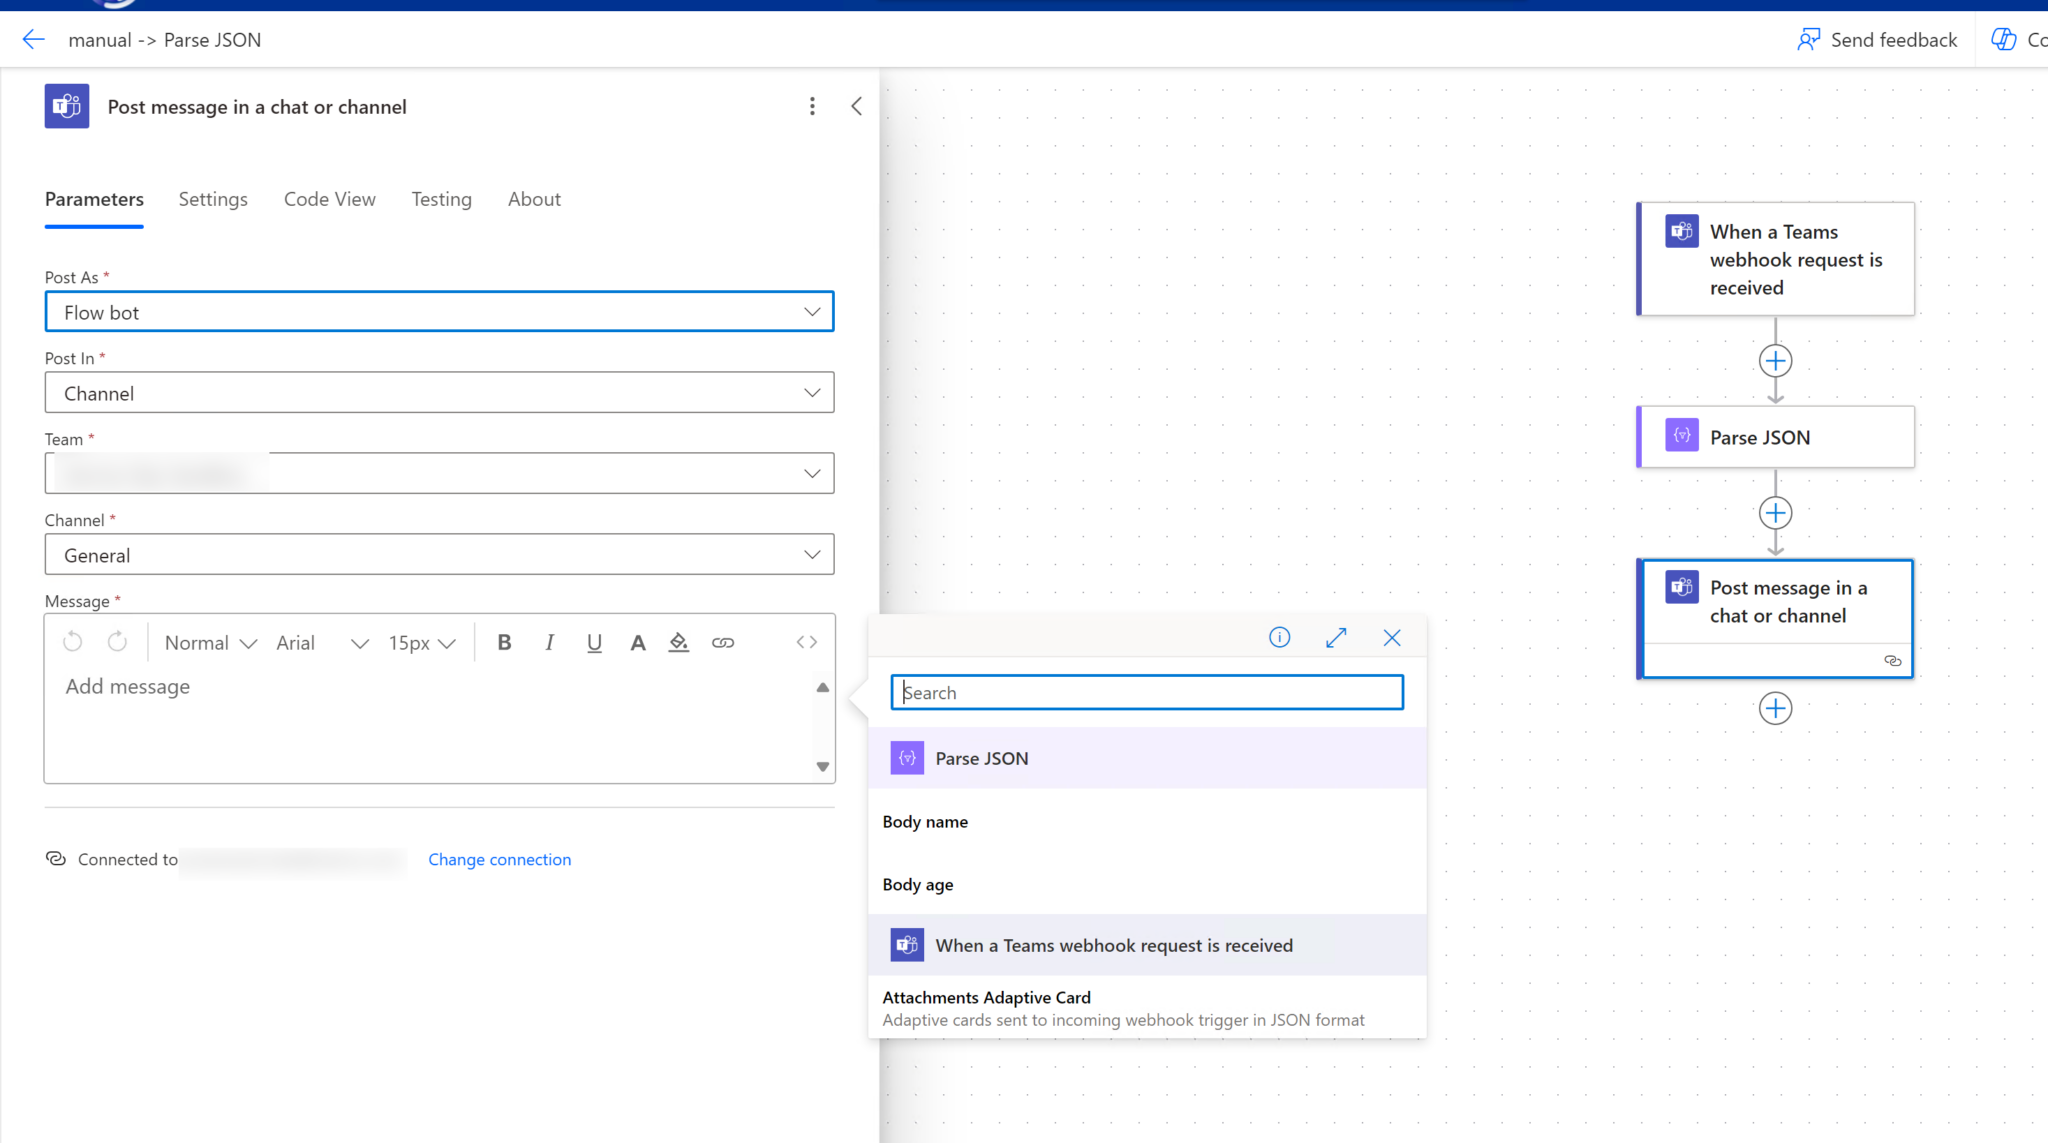Click inside the dynamic content search field
Image resolution: width=2048 pixels, height=1143 pixels.
pyautogui.click(x=1146, y=691)
